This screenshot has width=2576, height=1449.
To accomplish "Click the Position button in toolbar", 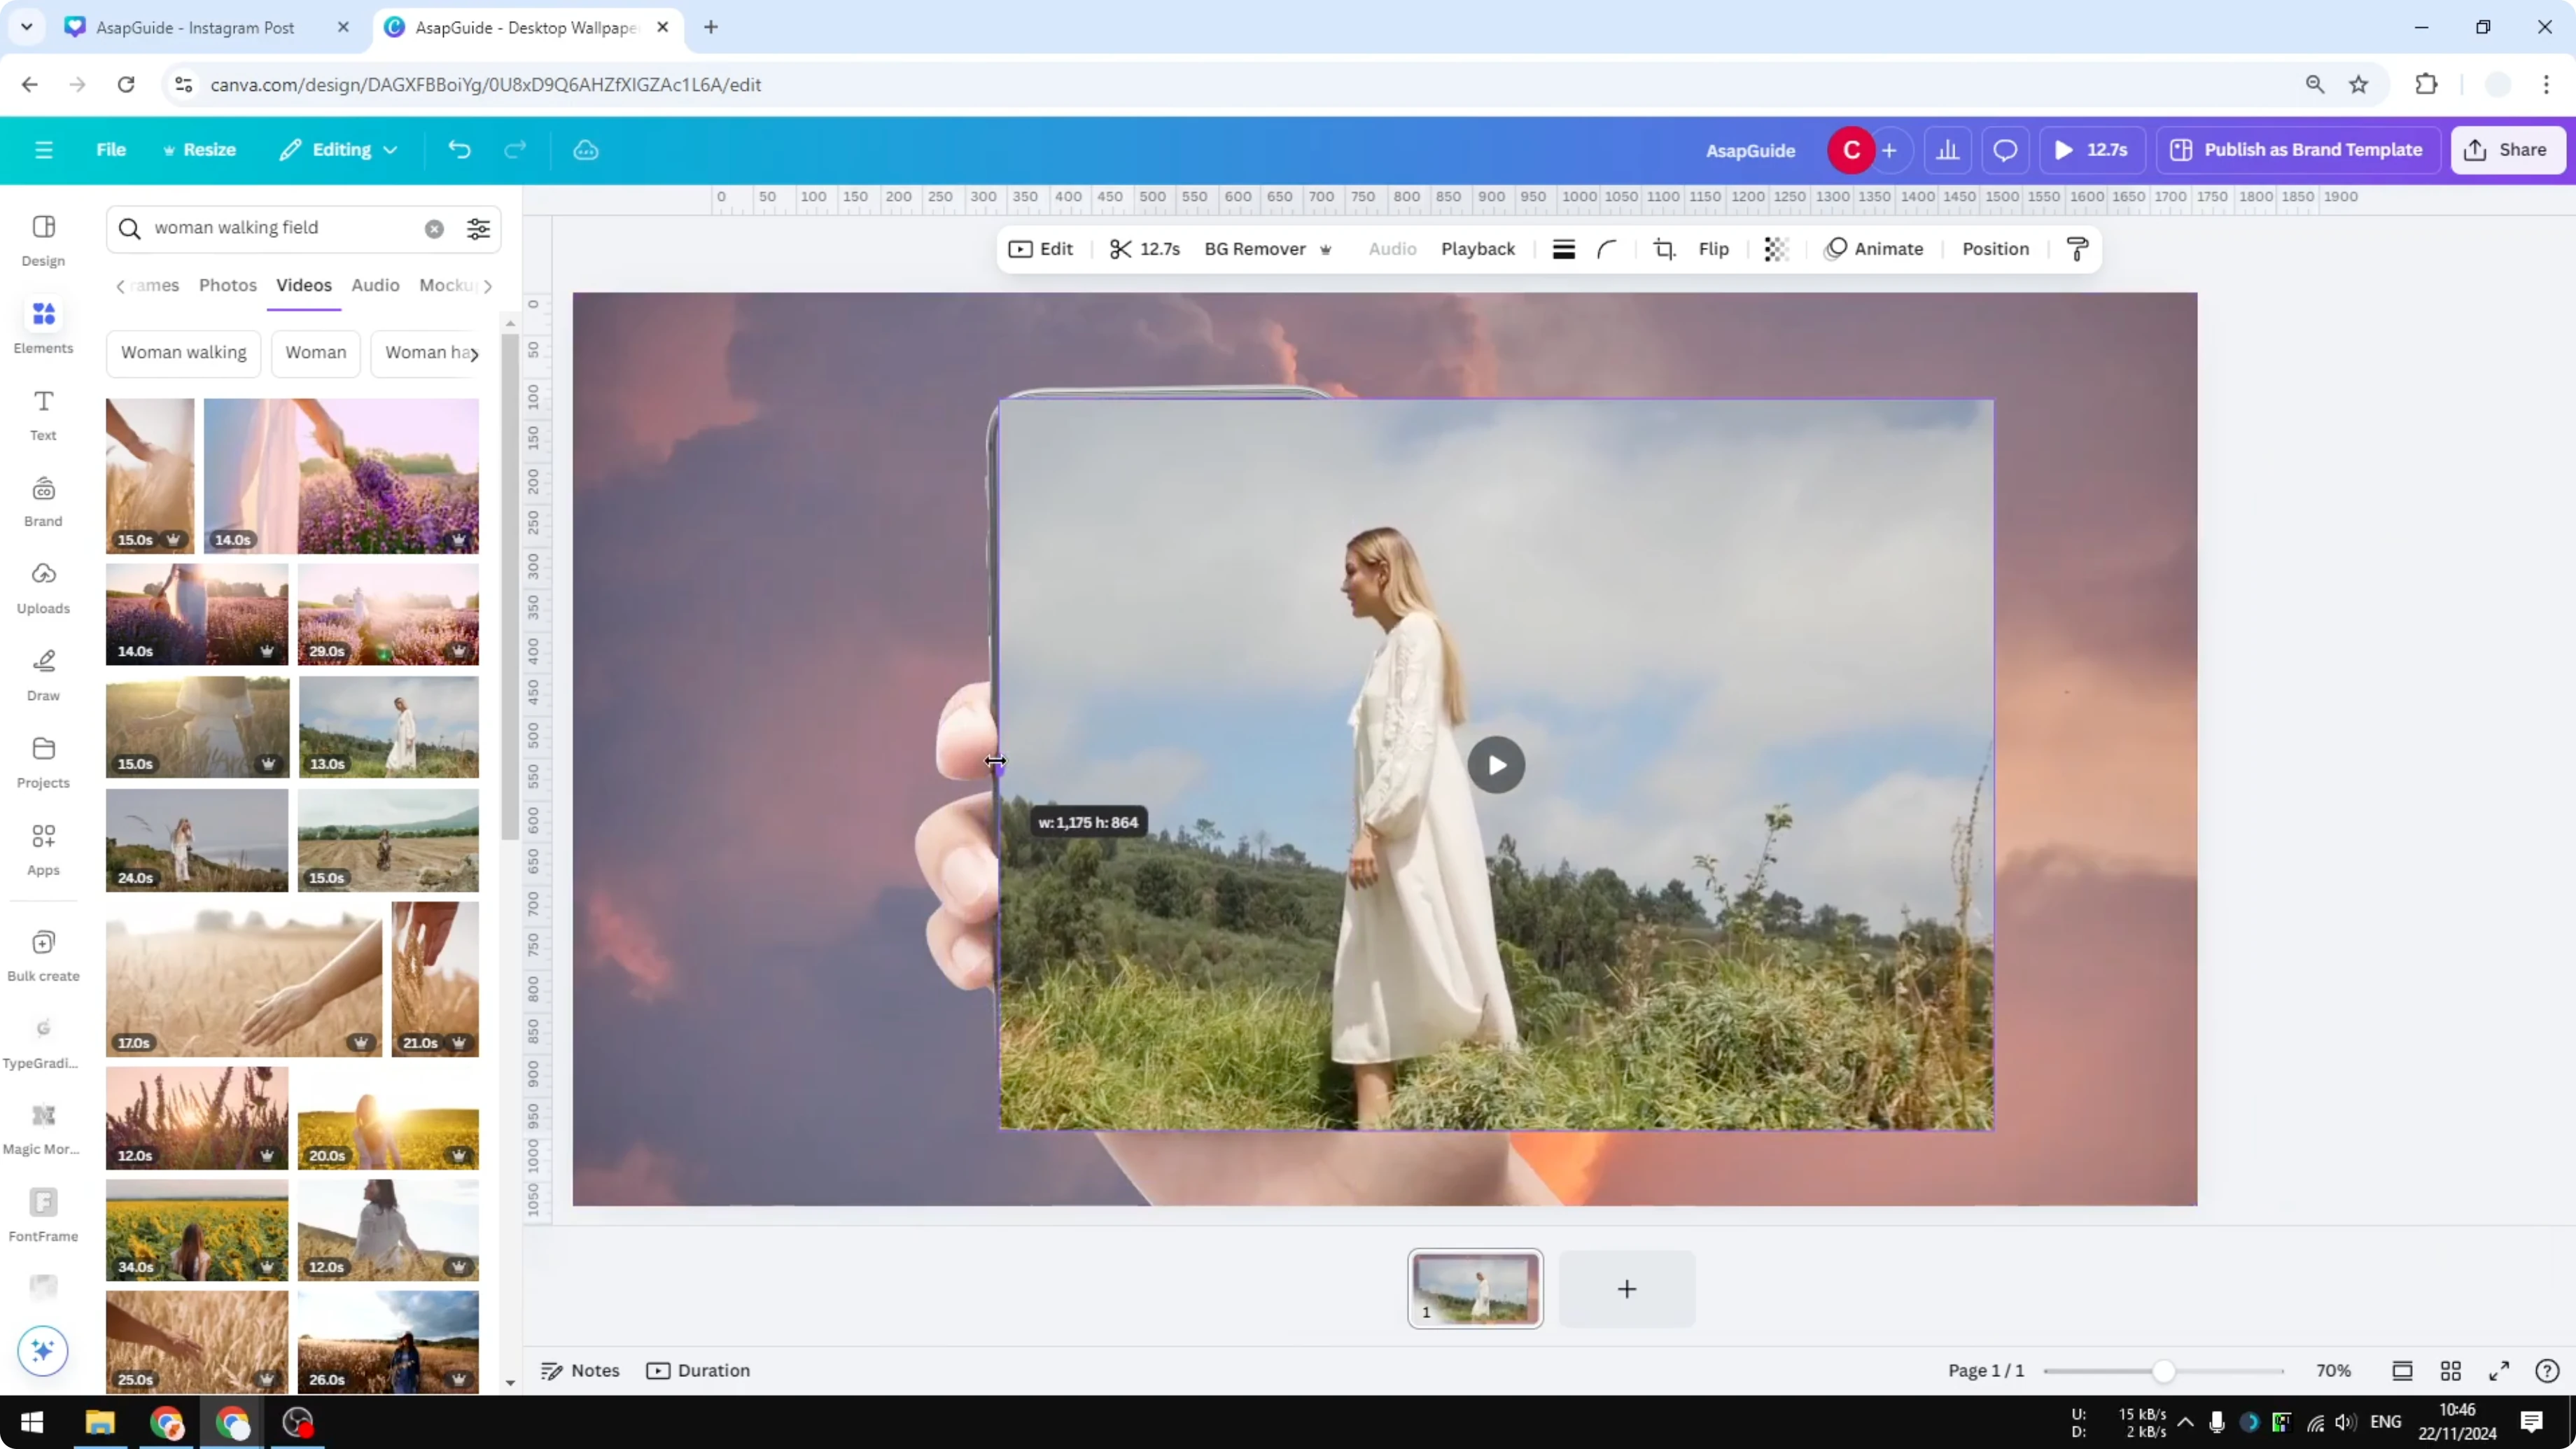I will tap(1994, 249).
